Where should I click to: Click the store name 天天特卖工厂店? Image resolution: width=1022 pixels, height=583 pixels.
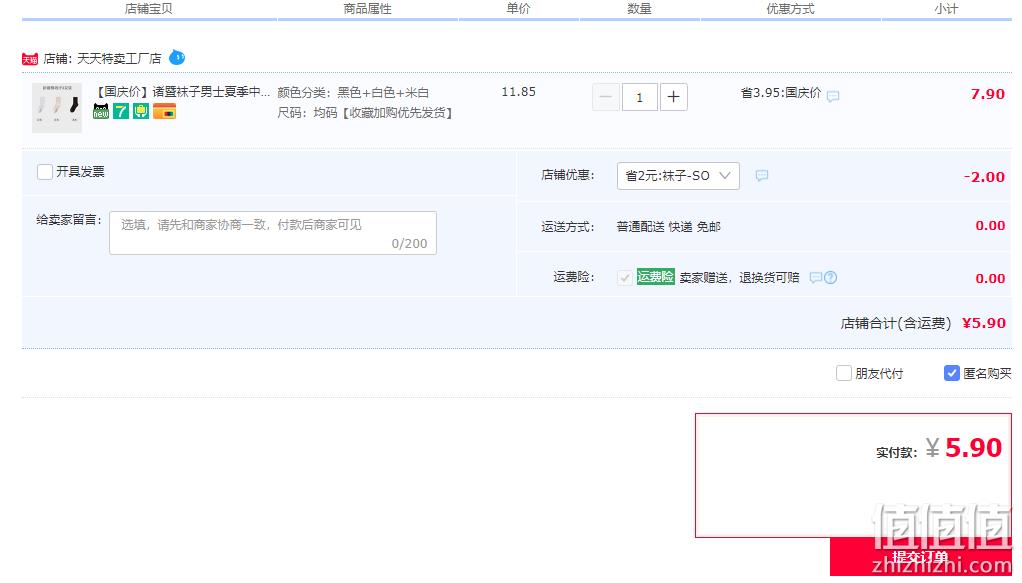119,59
